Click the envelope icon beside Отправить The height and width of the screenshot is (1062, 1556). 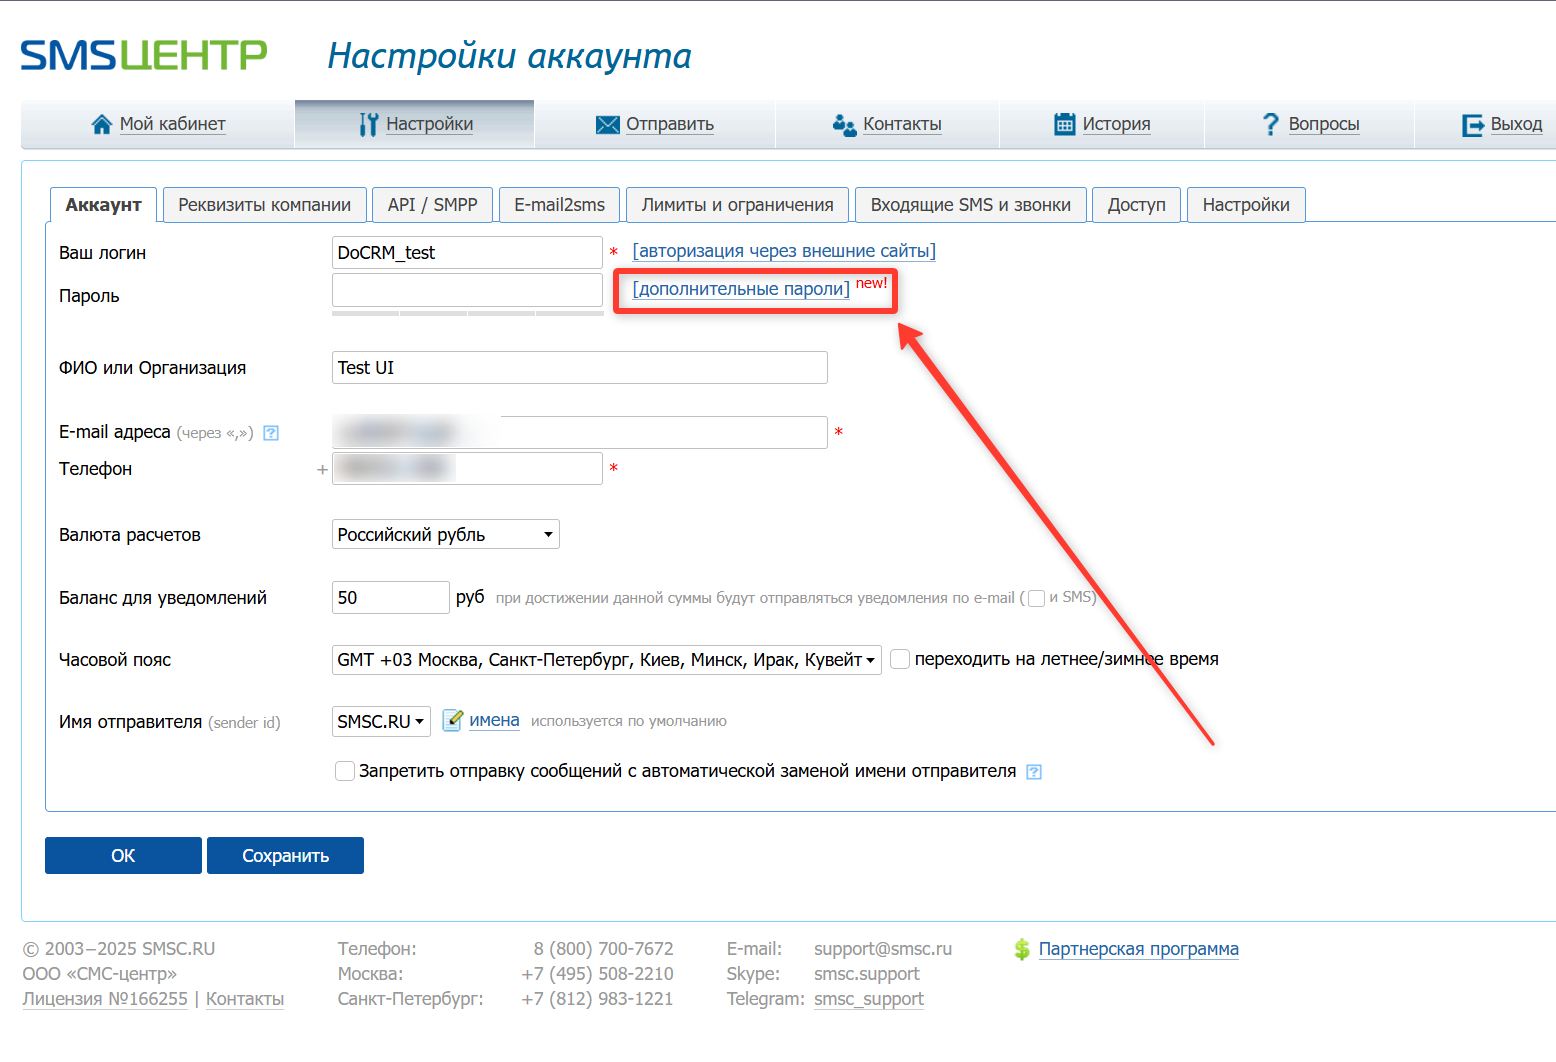(607, 124)
